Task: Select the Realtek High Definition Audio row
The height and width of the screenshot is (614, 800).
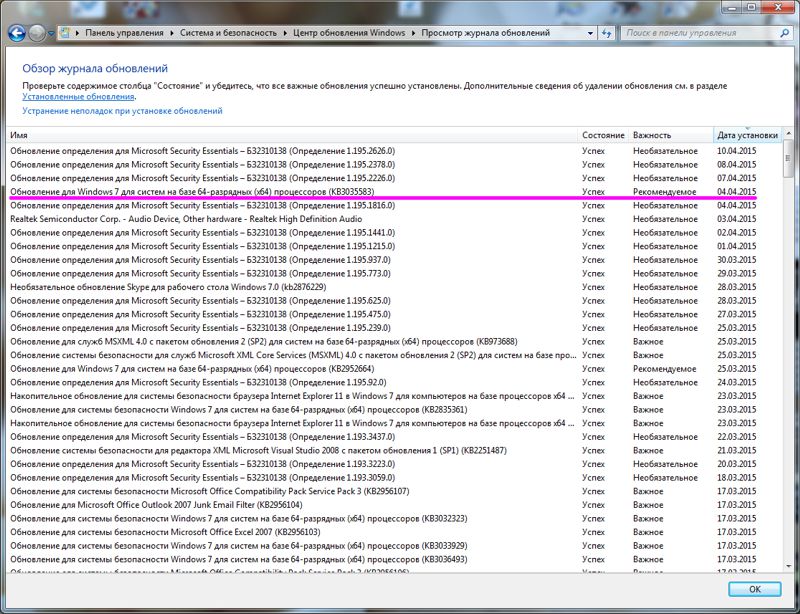Action: point(395,219)
